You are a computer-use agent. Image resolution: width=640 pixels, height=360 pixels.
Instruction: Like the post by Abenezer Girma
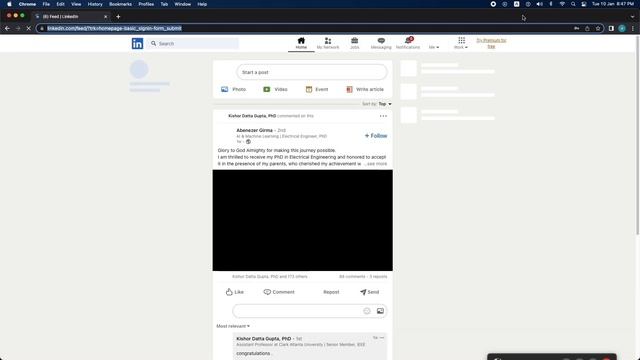(235, 292)
